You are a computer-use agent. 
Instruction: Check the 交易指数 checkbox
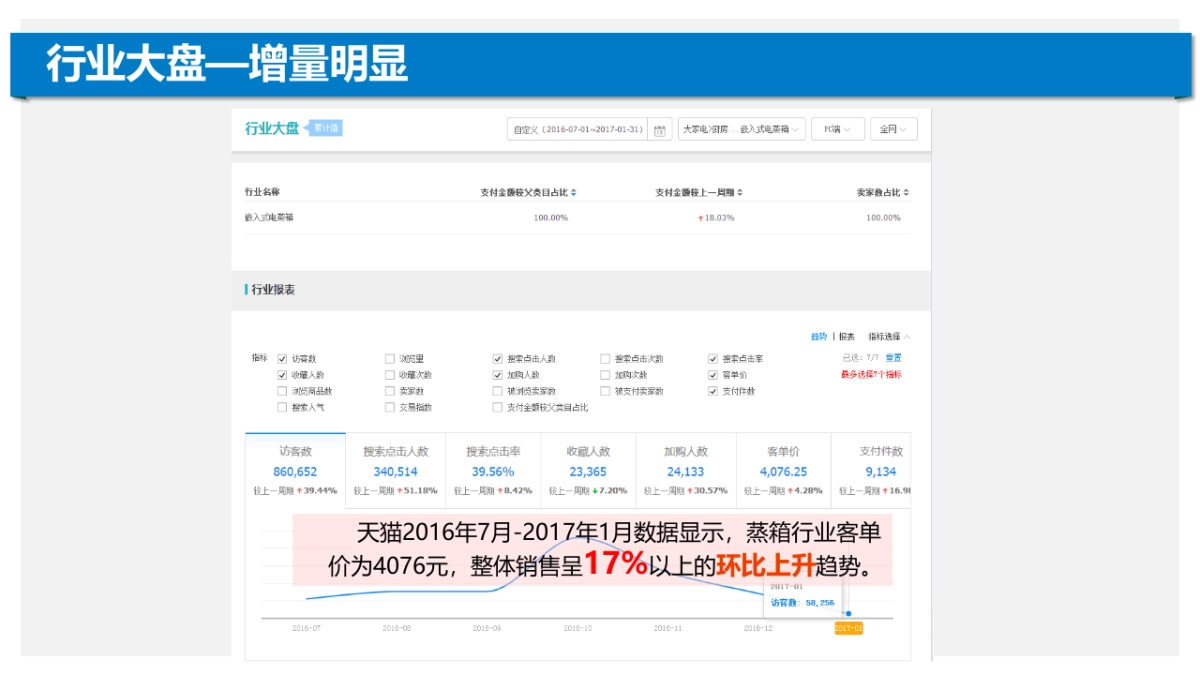pyautogui.click(x=388, y=405)
